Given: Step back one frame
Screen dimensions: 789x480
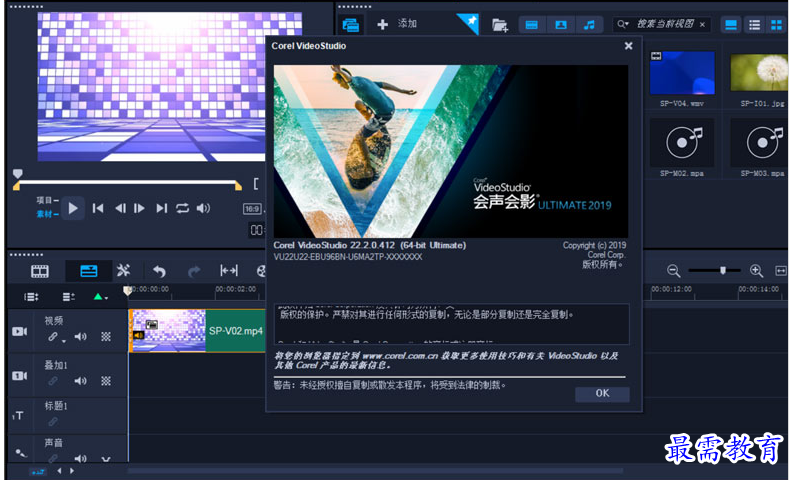Looking at the screenshot, I should [120, 208].
